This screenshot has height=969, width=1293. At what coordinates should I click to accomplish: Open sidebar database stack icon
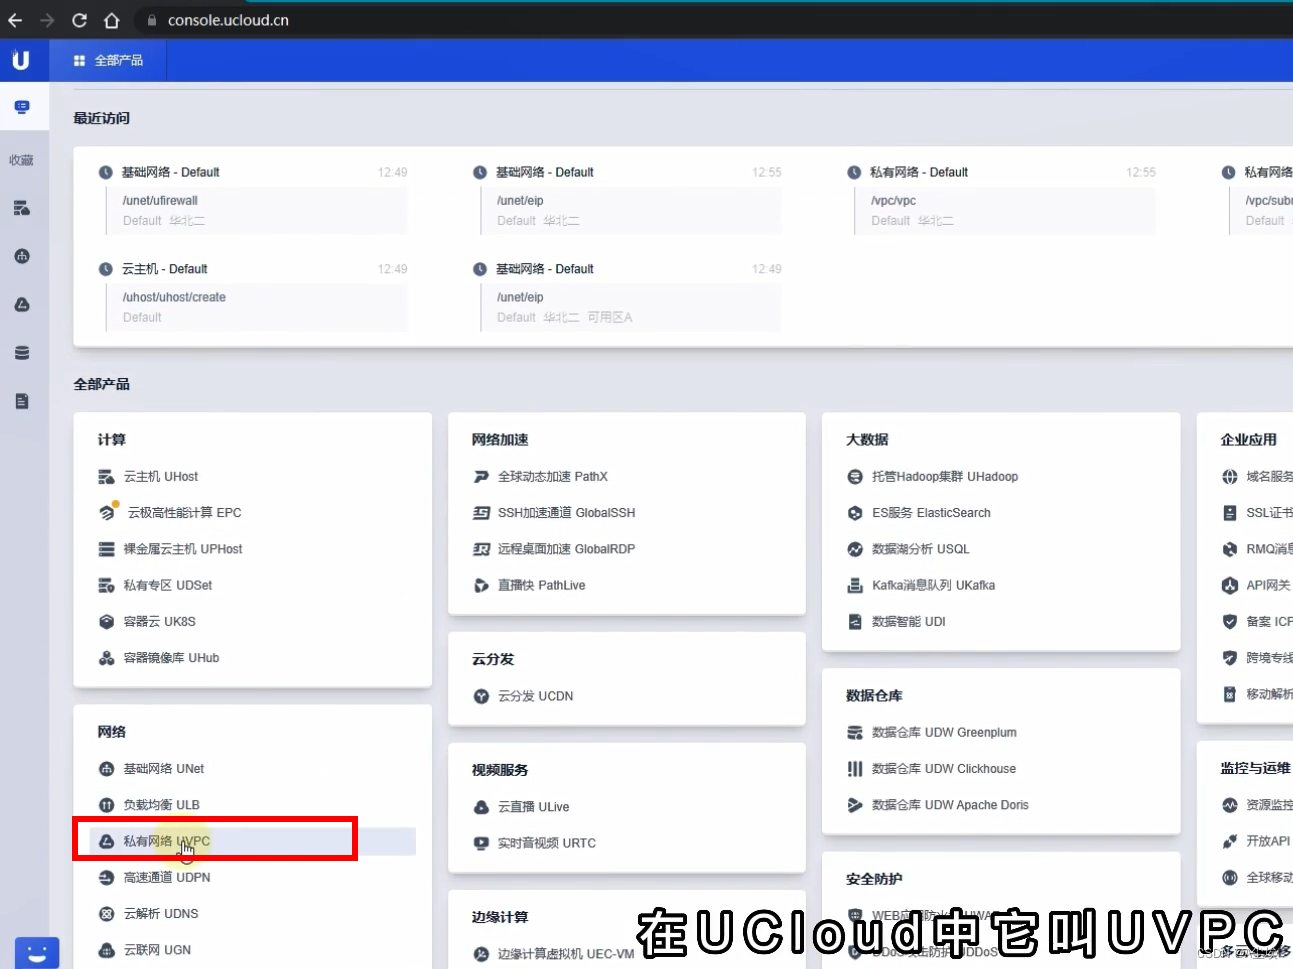pyautogui.click(x=22, y=353)
